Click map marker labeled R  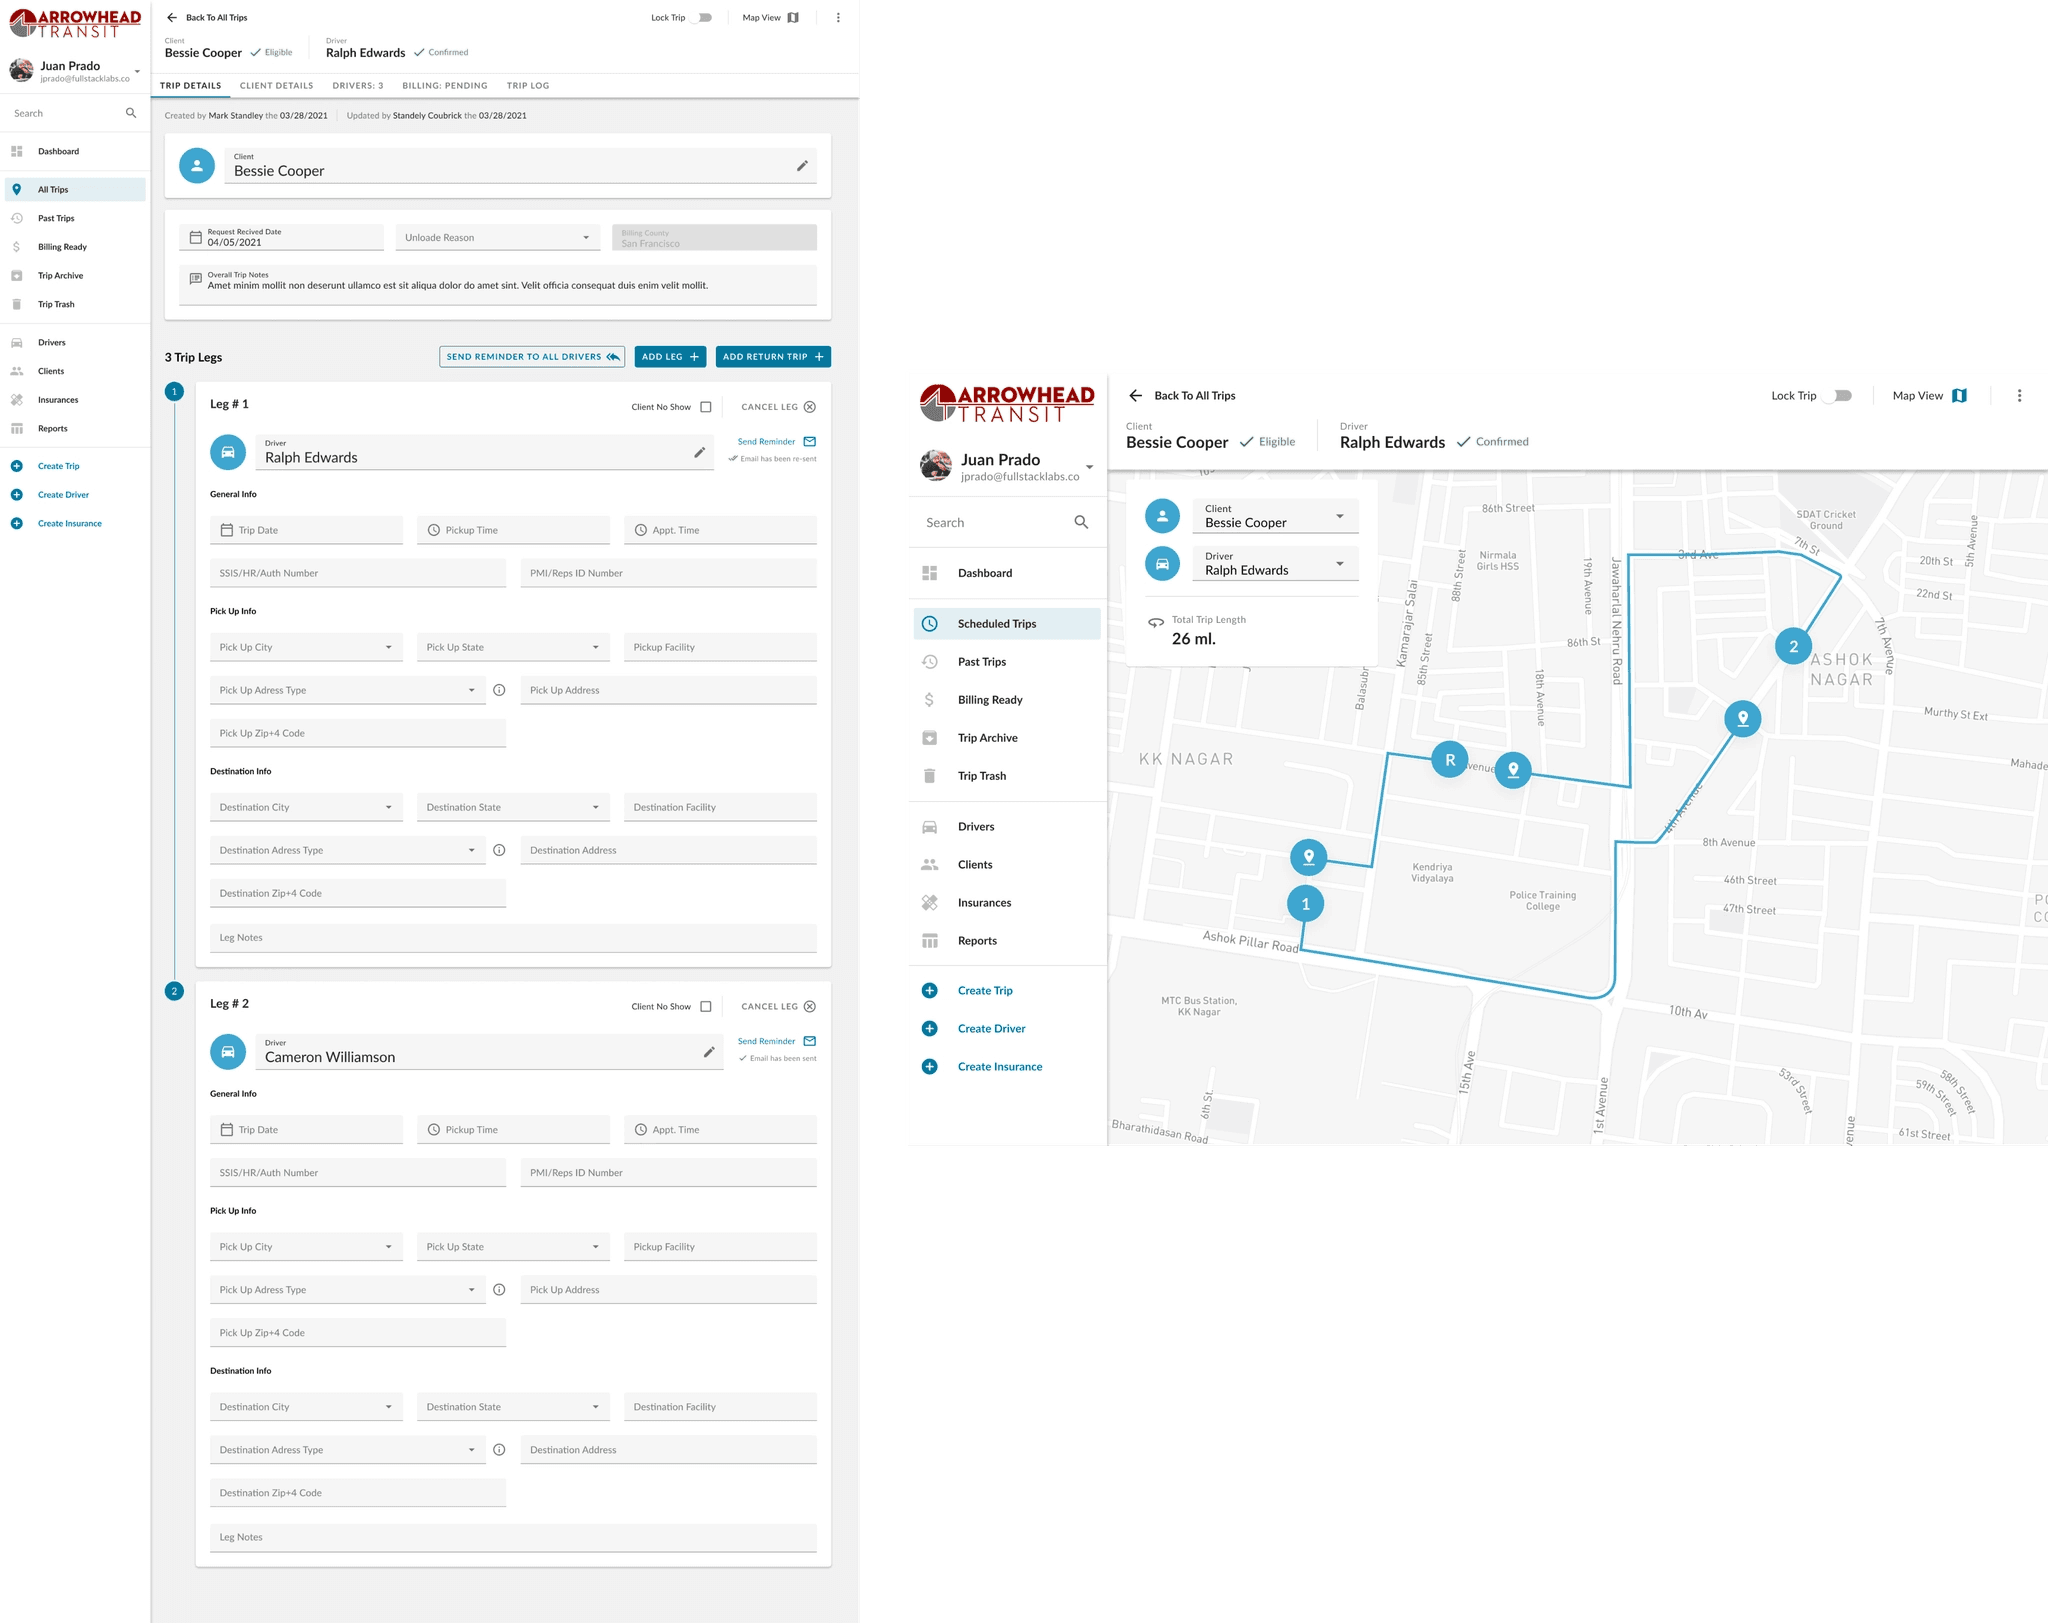1450,760
